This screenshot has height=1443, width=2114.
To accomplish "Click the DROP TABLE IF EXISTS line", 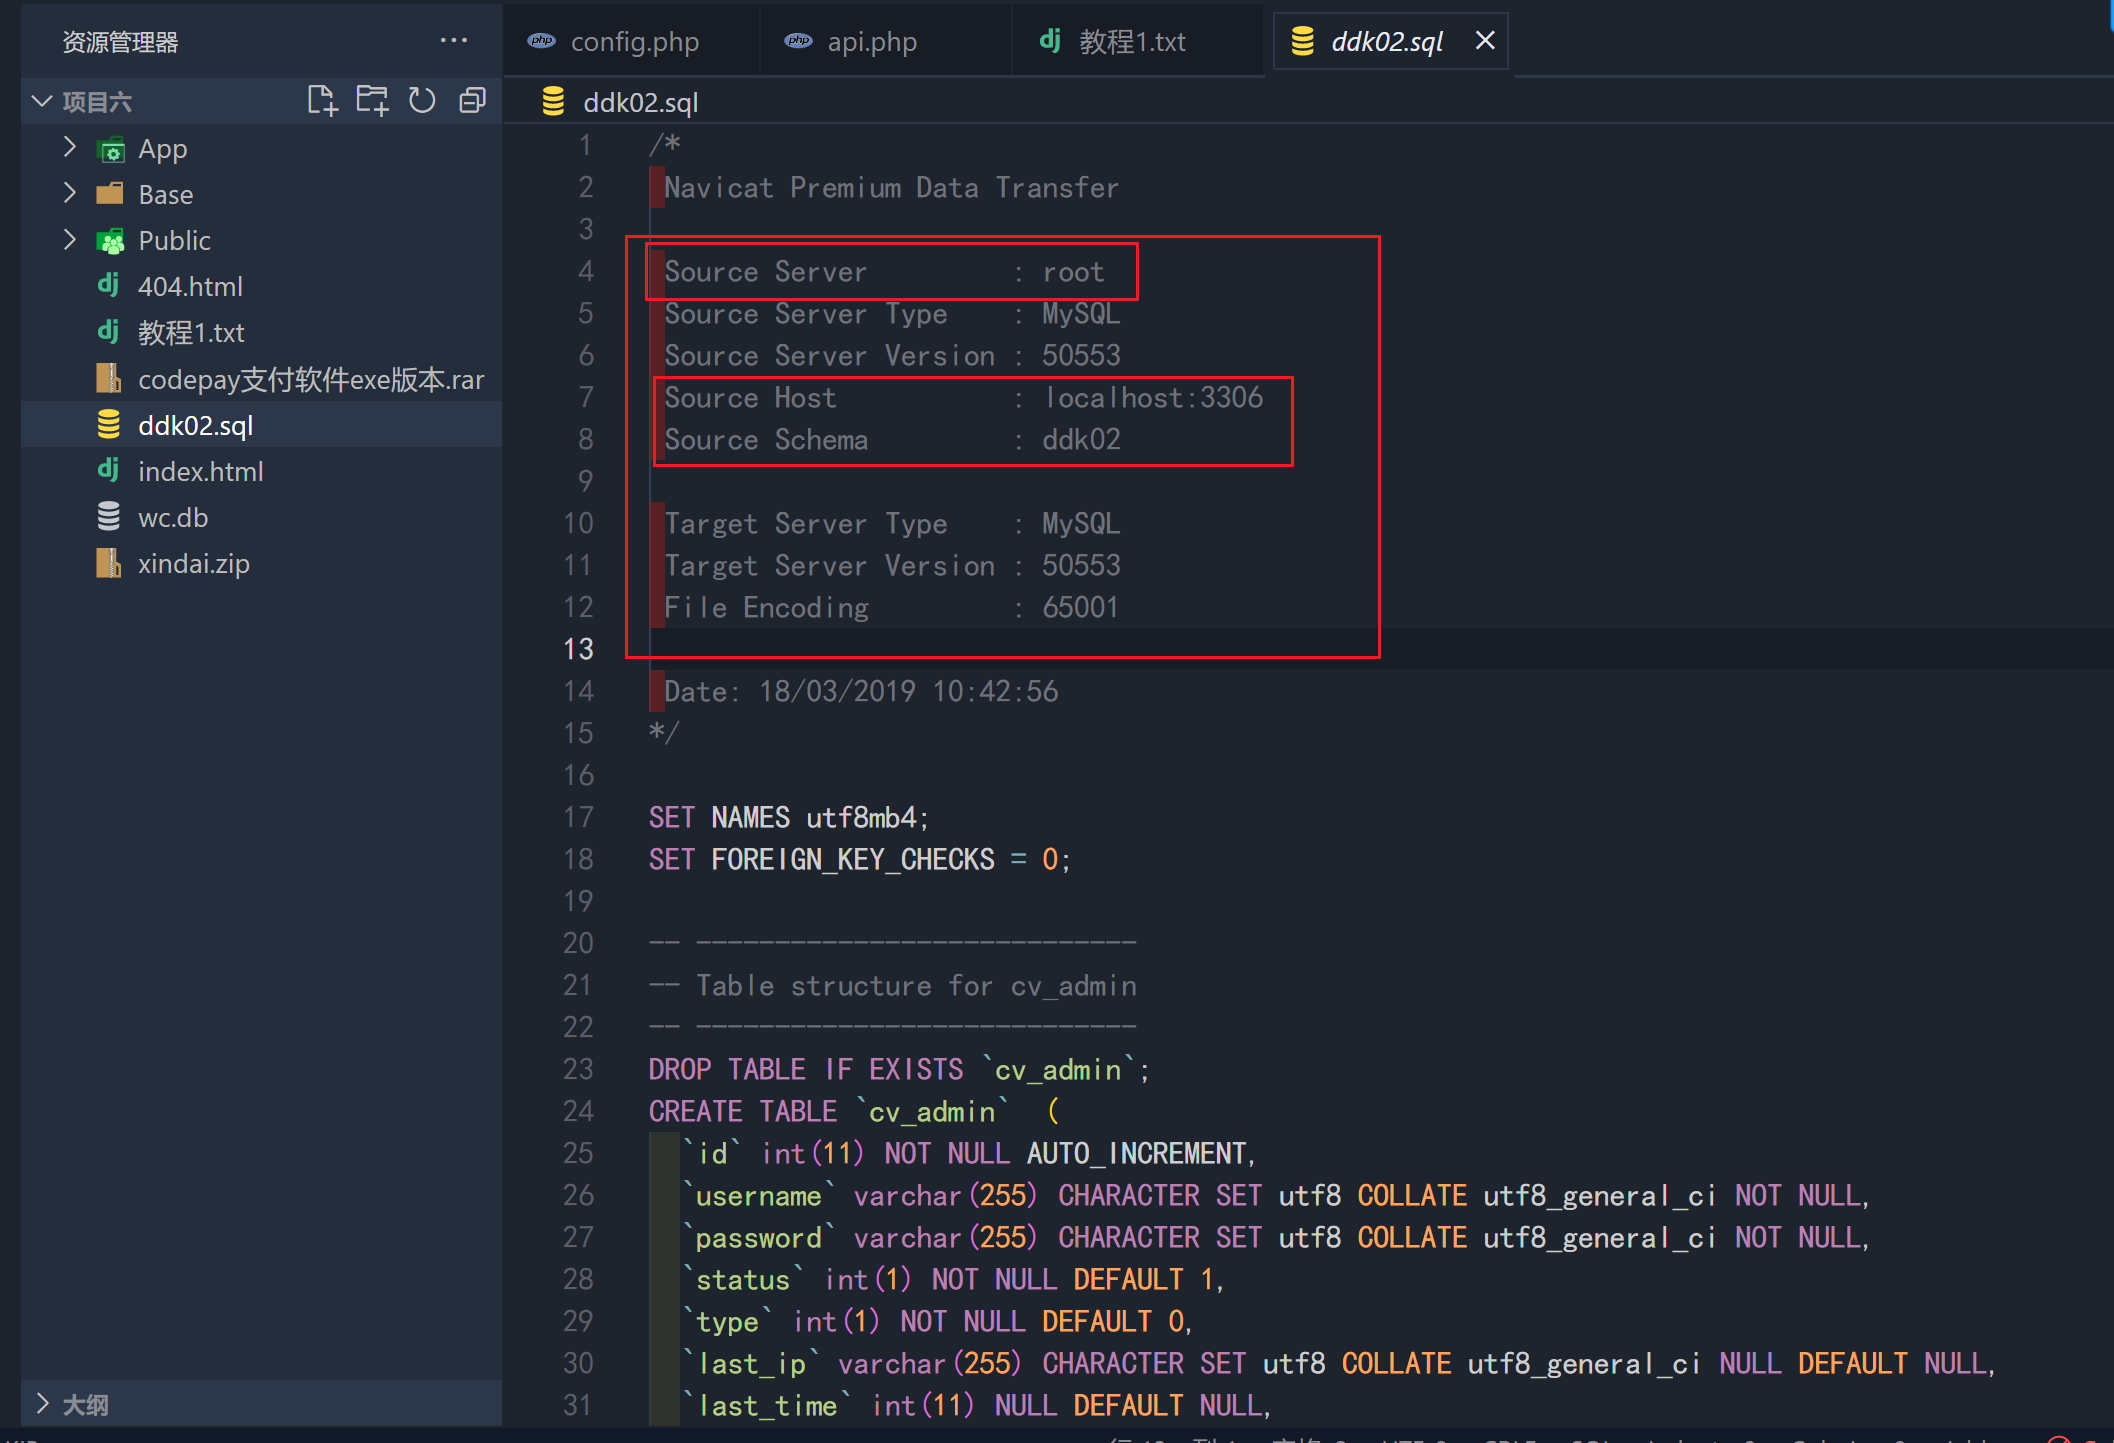I will (899, 1070).
